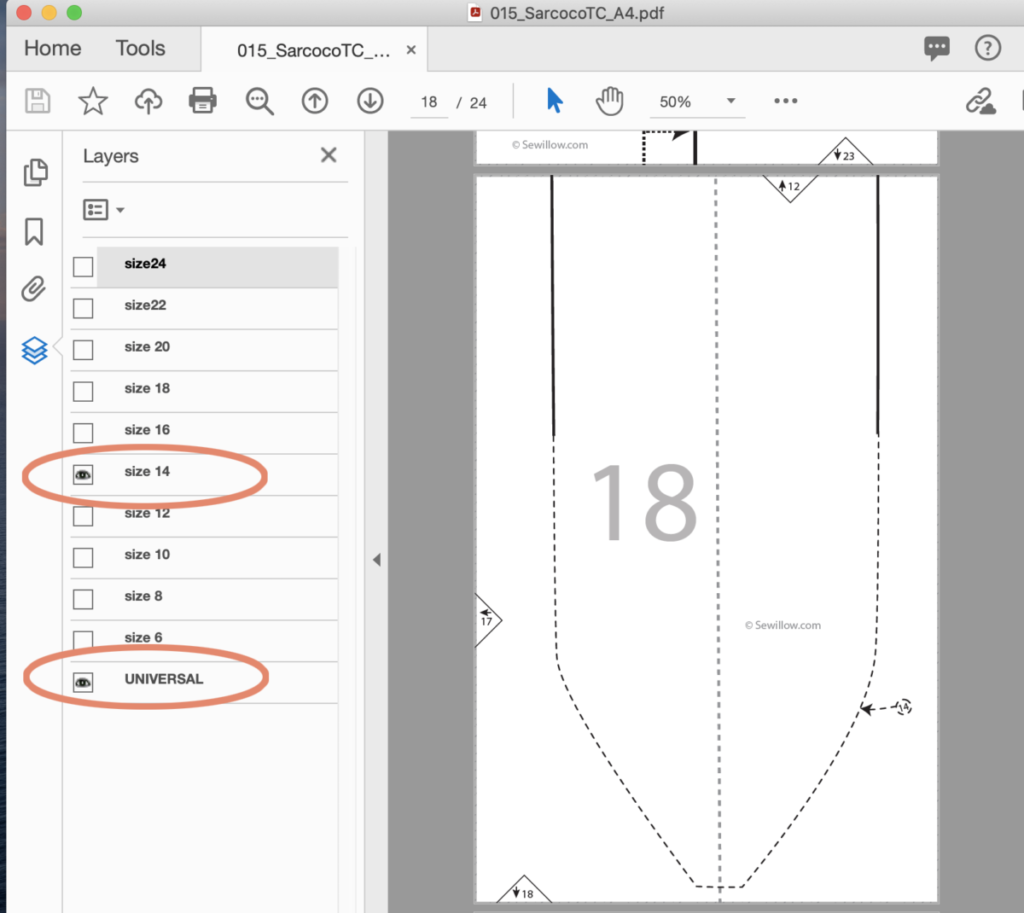1024x913 pixels.
Task: Upload the PDF to cloud
Action: (x=148, y=101)
